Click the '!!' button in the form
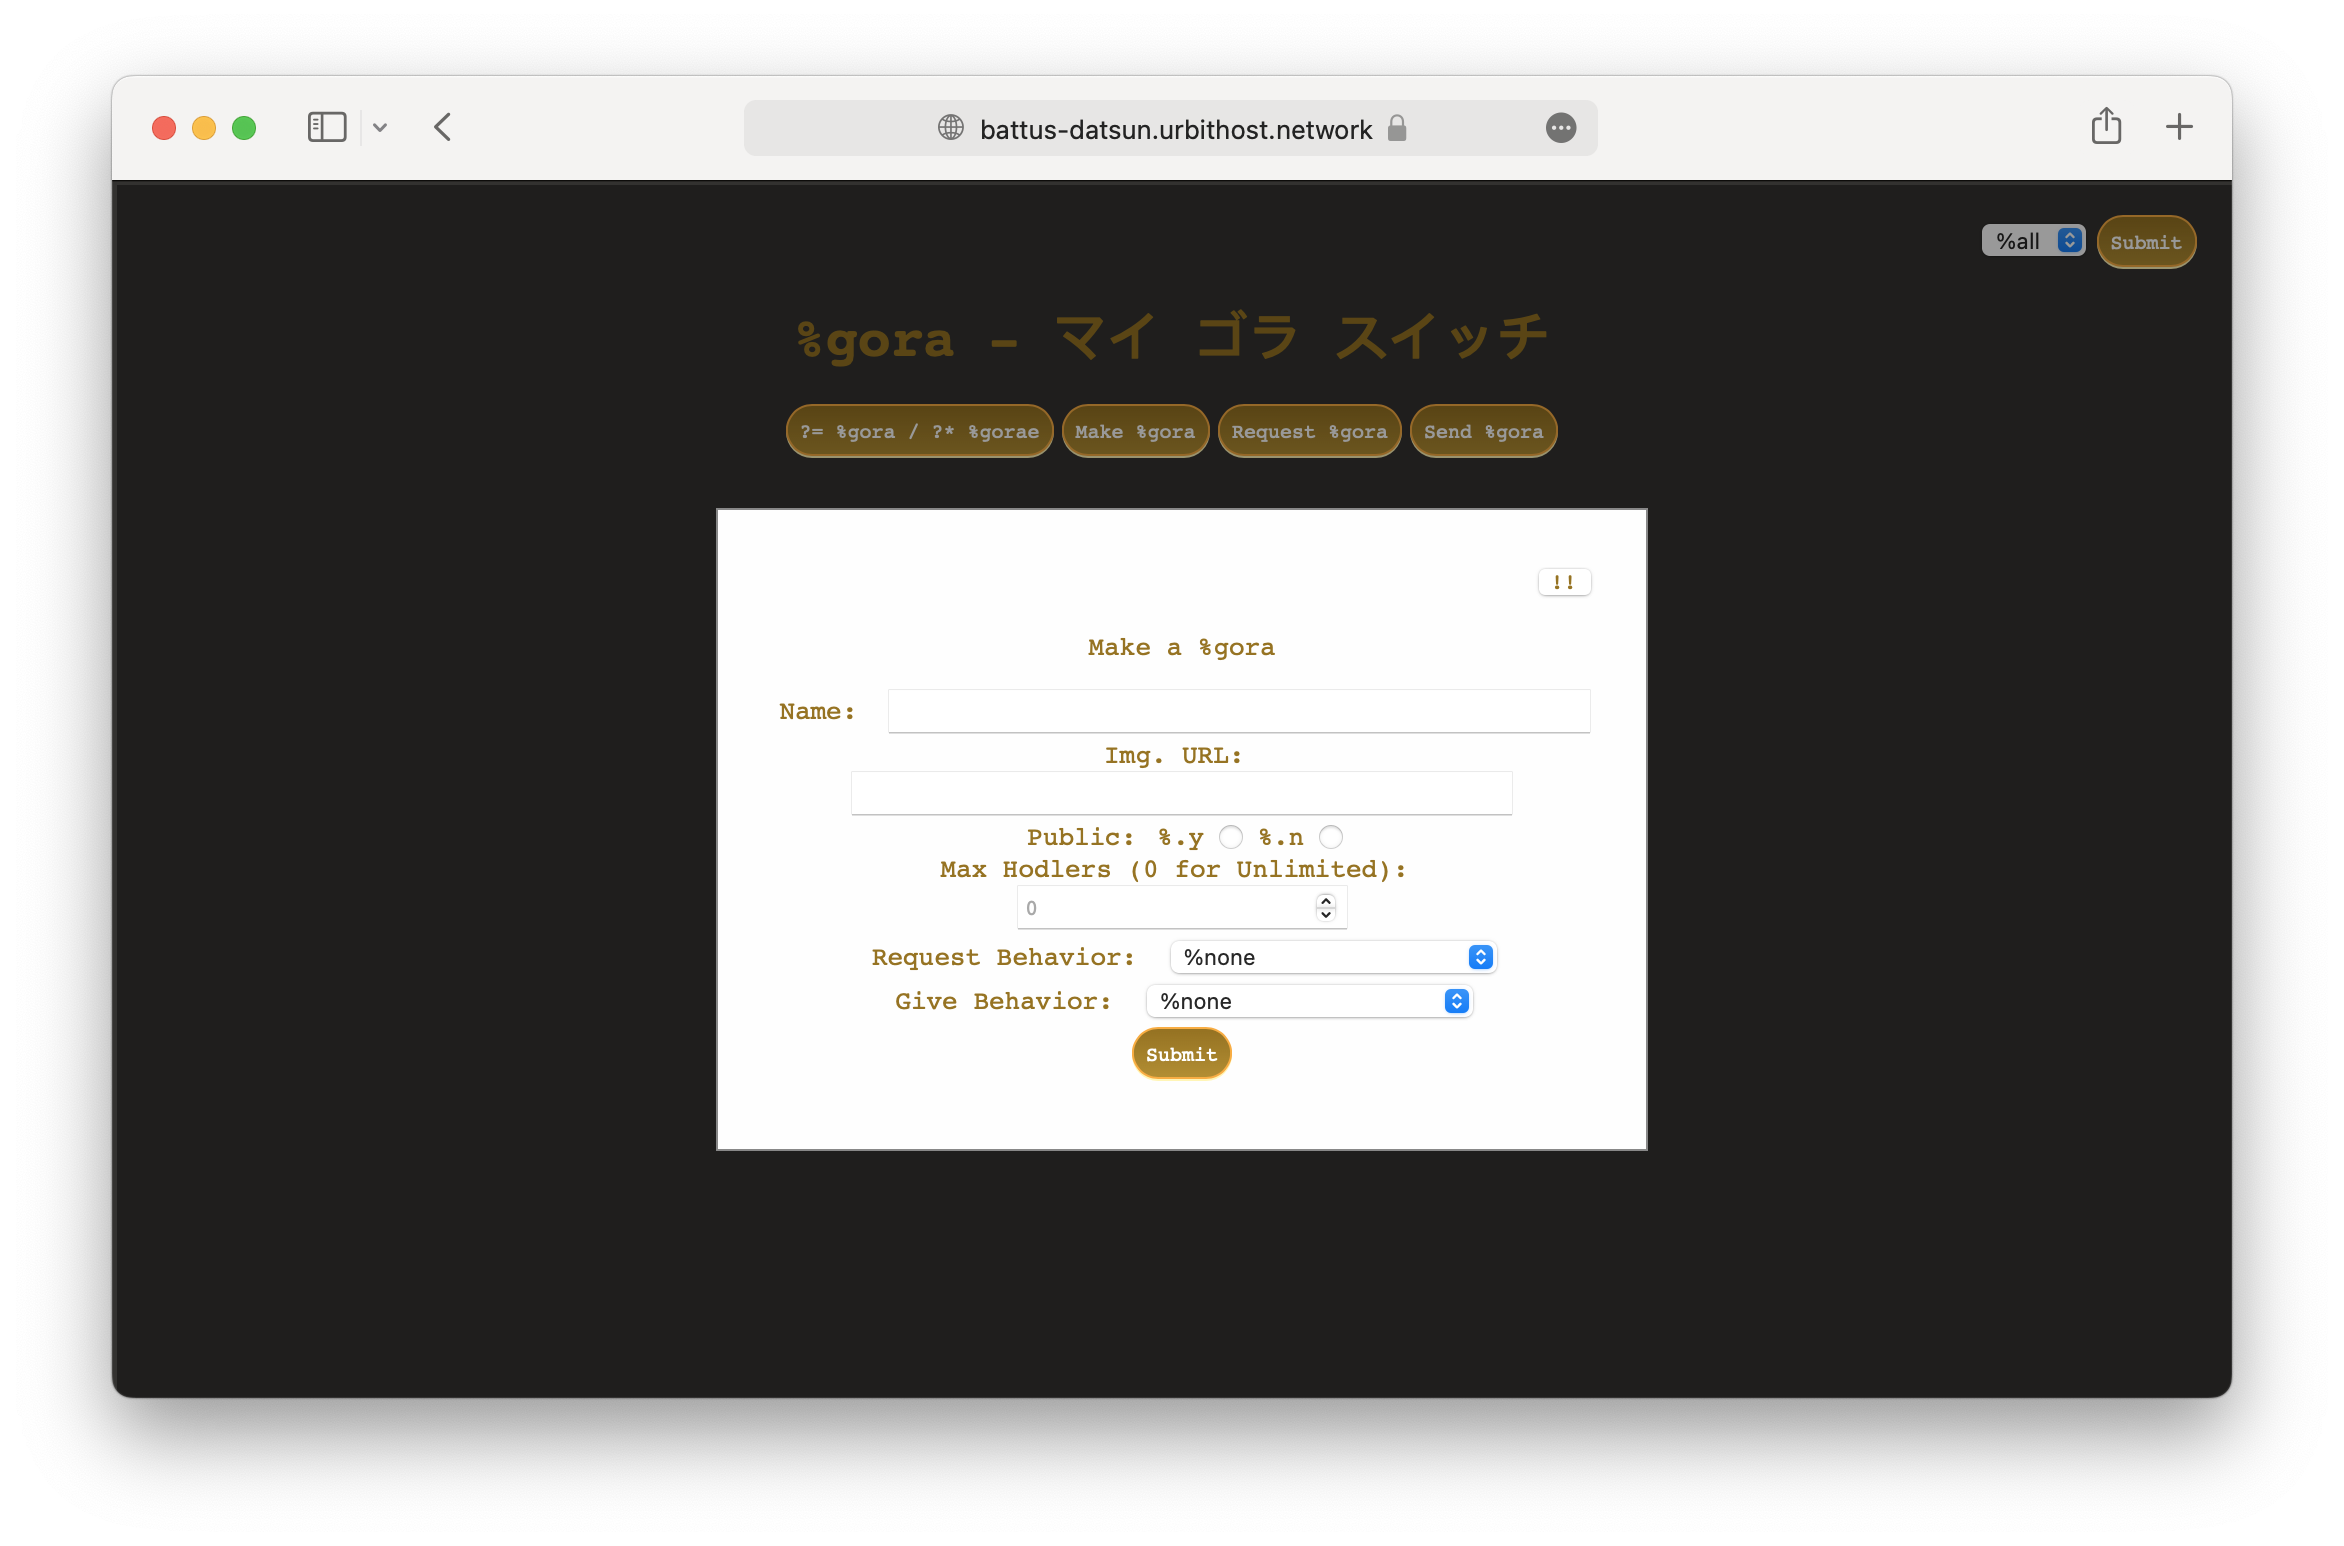2344x1546 pixels. click(1564, 582)
